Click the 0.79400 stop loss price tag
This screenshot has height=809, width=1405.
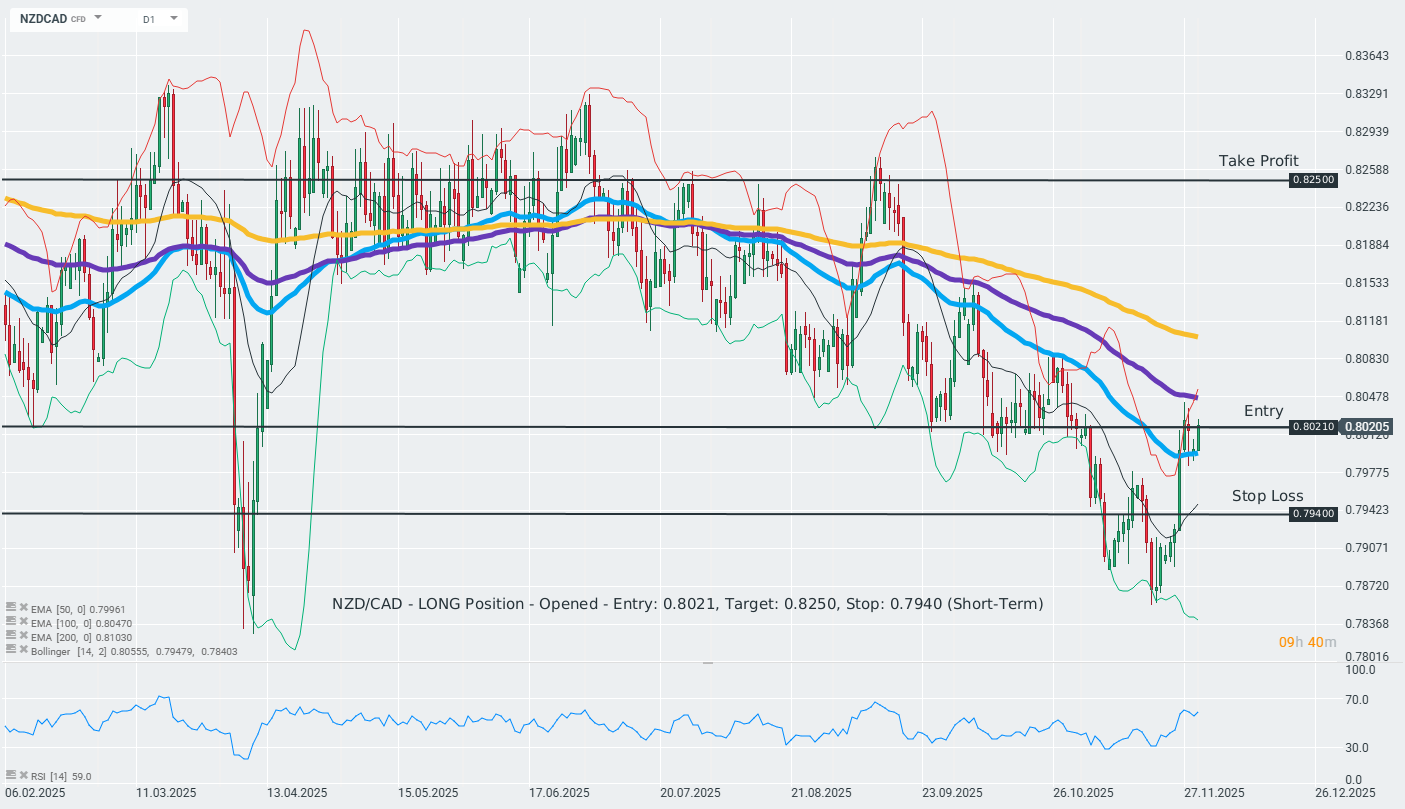pyautogui.click(x=1313, y=514)
